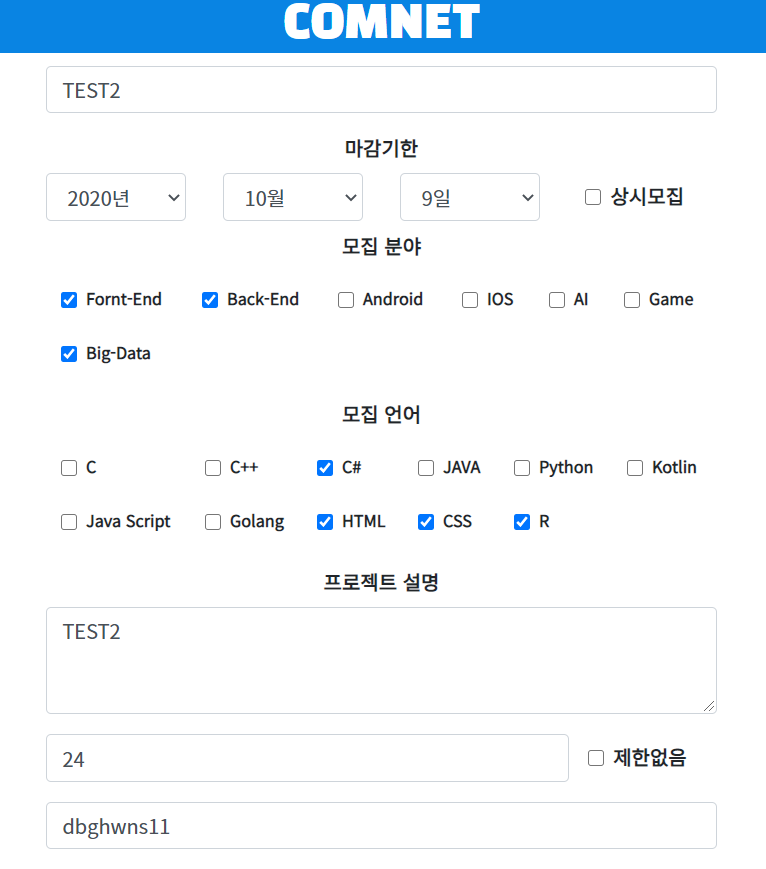Click the number field showing 24

308,758
